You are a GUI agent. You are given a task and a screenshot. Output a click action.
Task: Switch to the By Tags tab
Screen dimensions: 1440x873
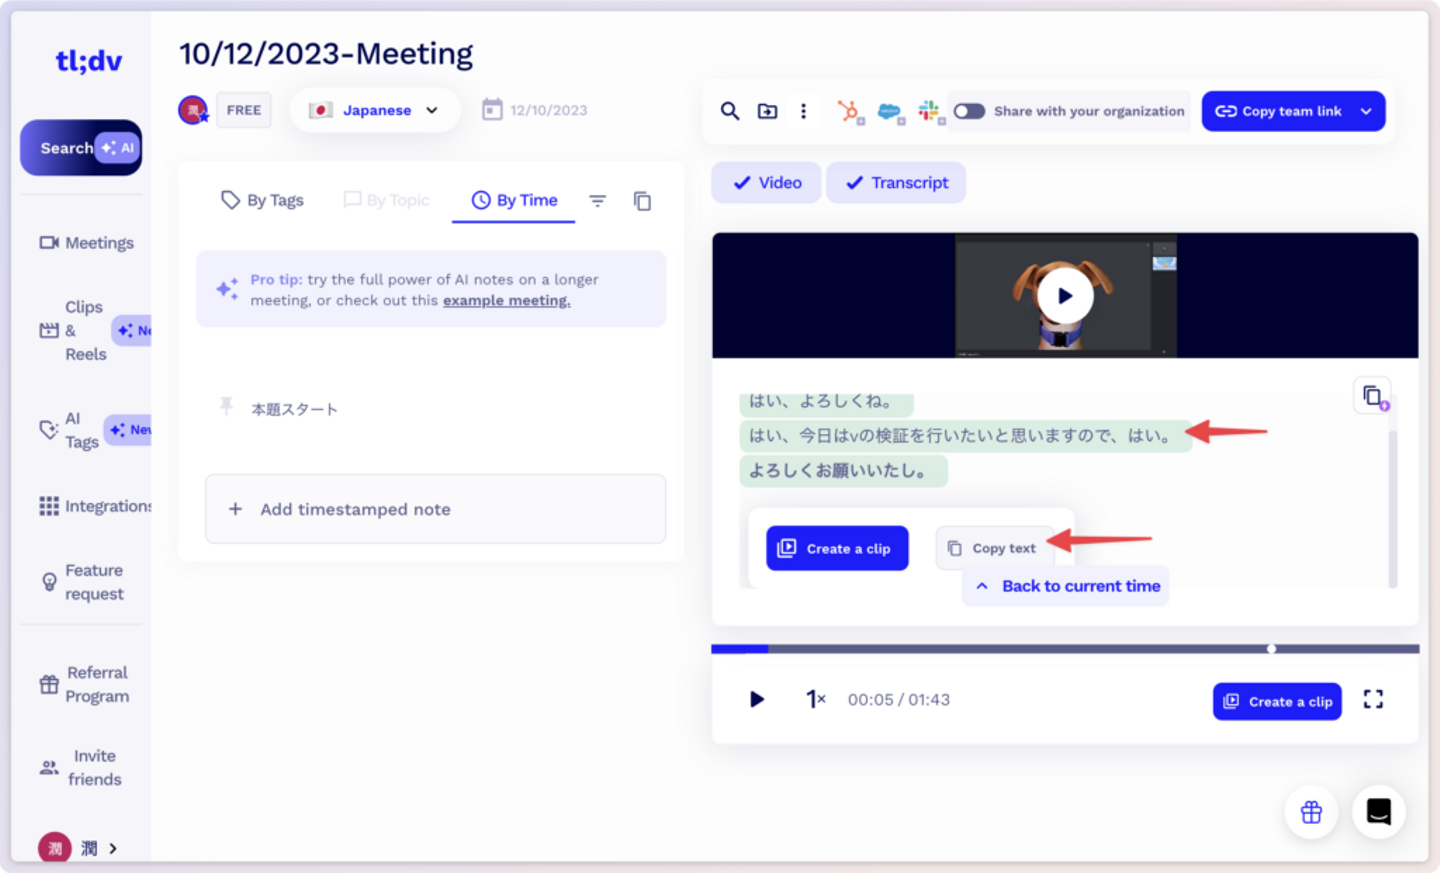[x=262, y=200]
